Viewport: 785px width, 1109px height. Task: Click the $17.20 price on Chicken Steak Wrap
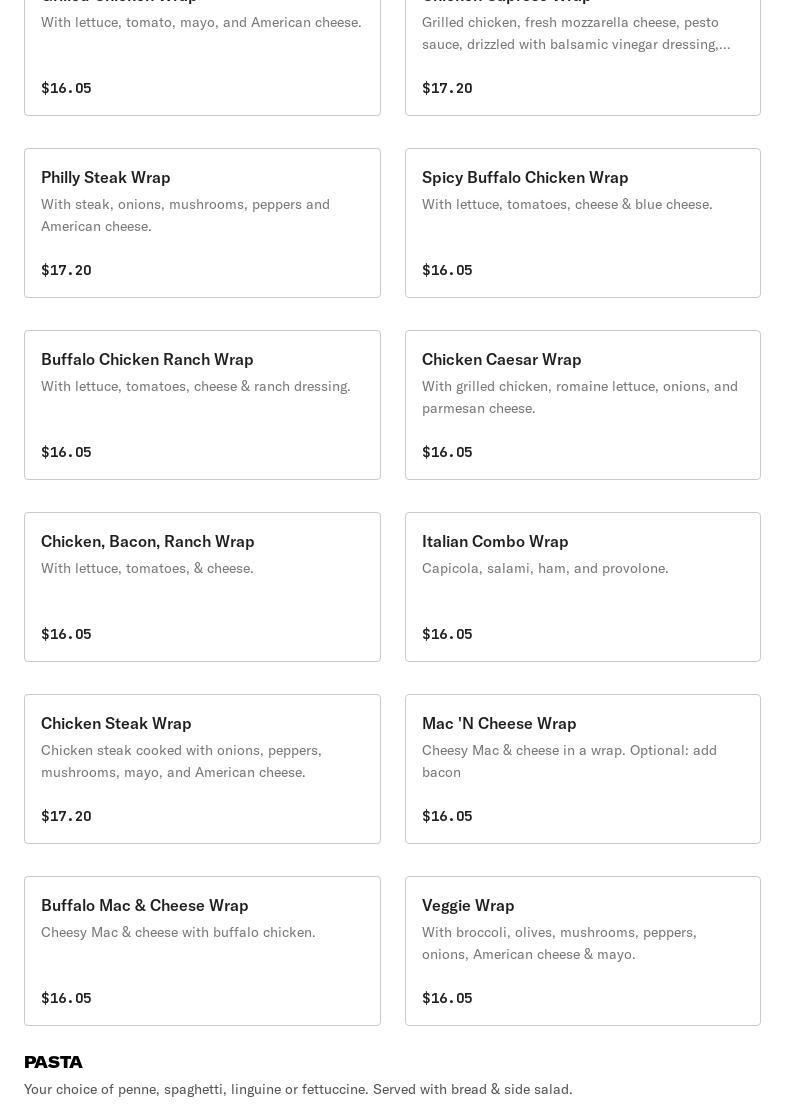click(66, 816)
